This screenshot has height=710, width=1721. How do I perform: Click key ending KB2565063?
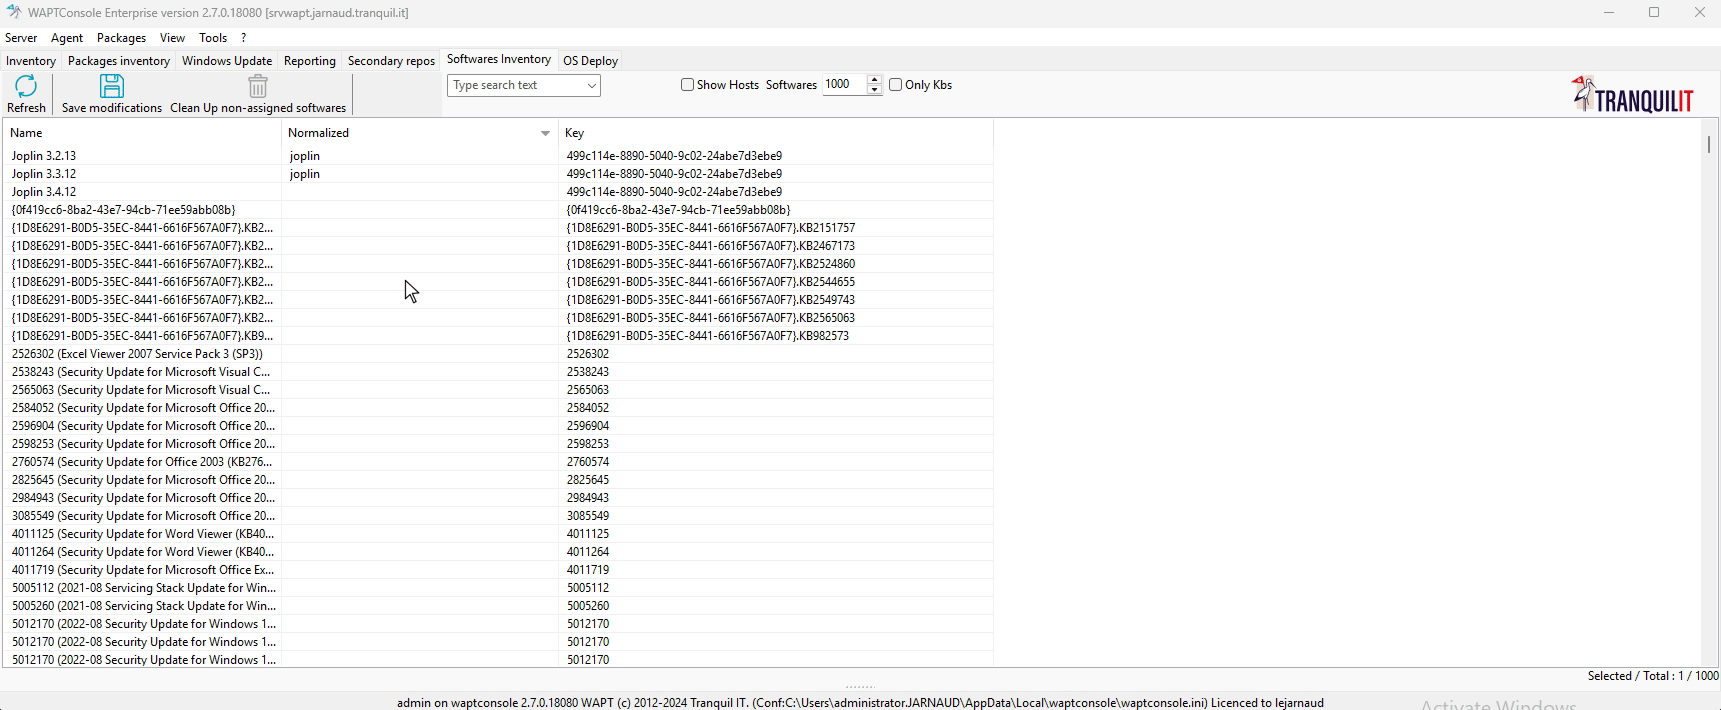coord(711,318)
